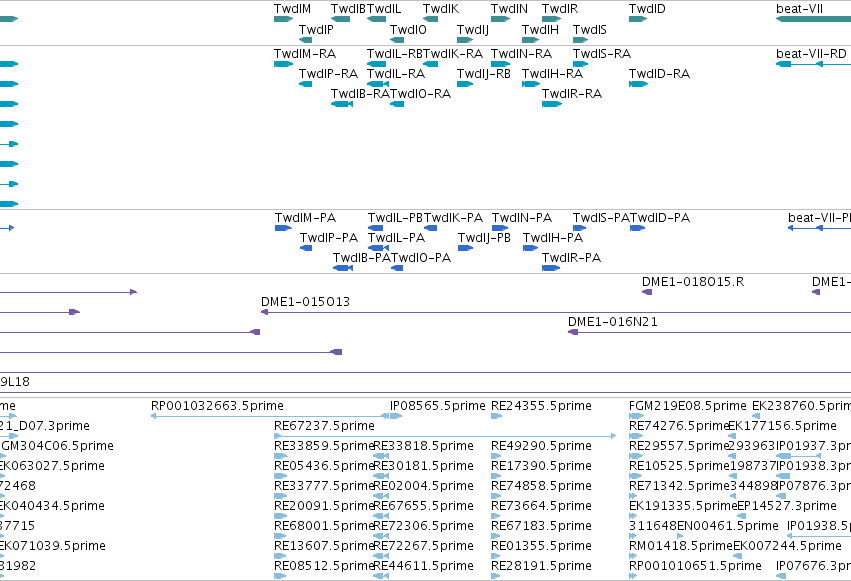The height and width of the screenshot is (581, 851).
Task: Open the RE17390.5prime EST
Action: click(496, 476)
